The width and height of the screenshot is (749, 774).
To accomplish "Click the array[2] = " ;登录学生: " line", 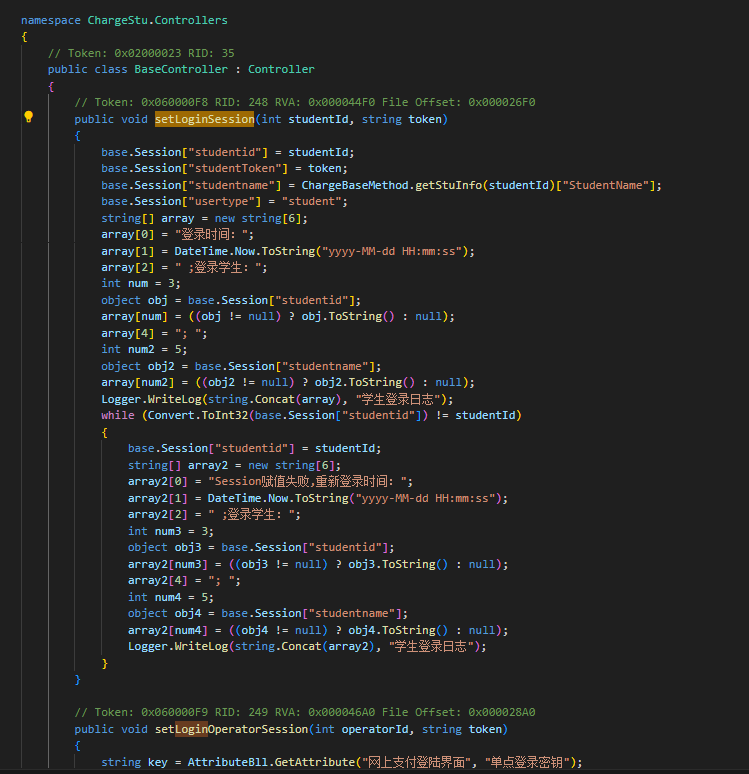I will click(x=184, y=268).
